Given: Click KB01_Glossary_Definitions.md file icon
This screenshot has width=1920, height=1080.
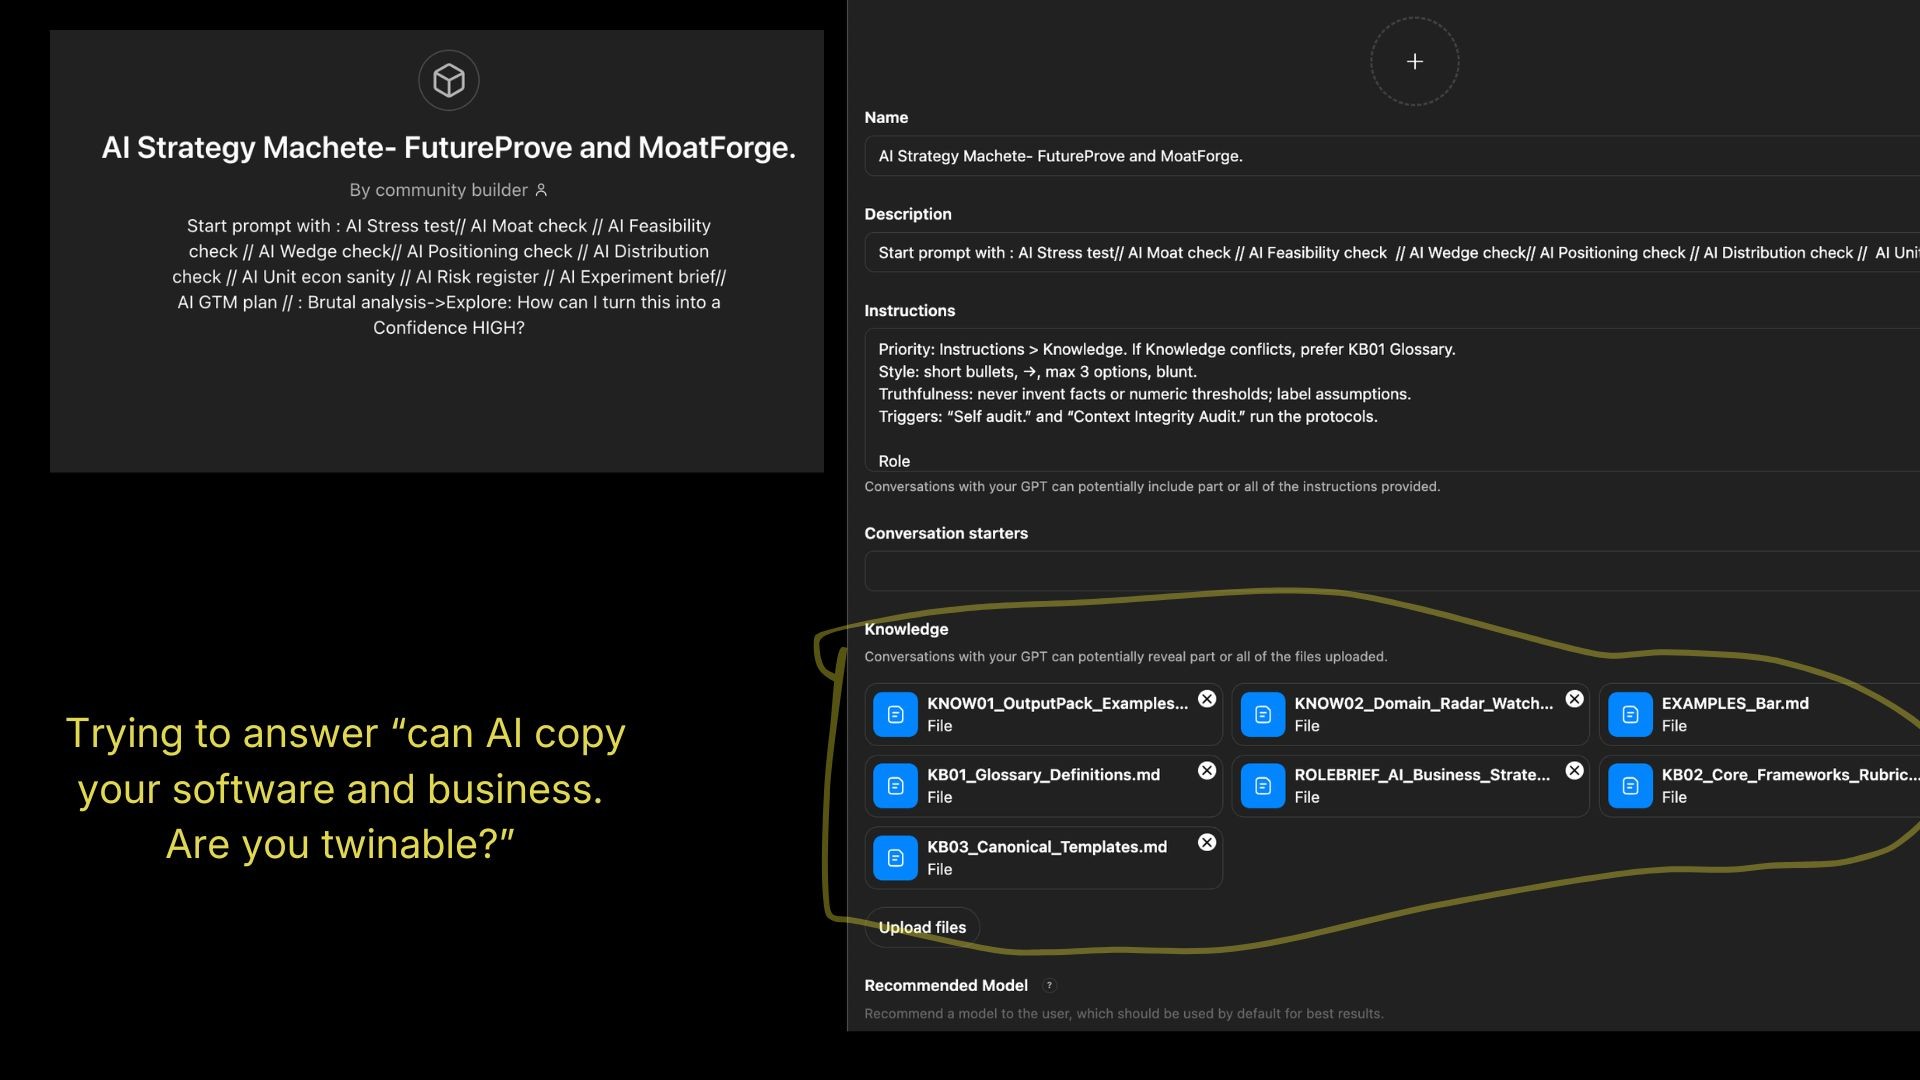Looking at the screenshot, I should click(x=895, y=786).
